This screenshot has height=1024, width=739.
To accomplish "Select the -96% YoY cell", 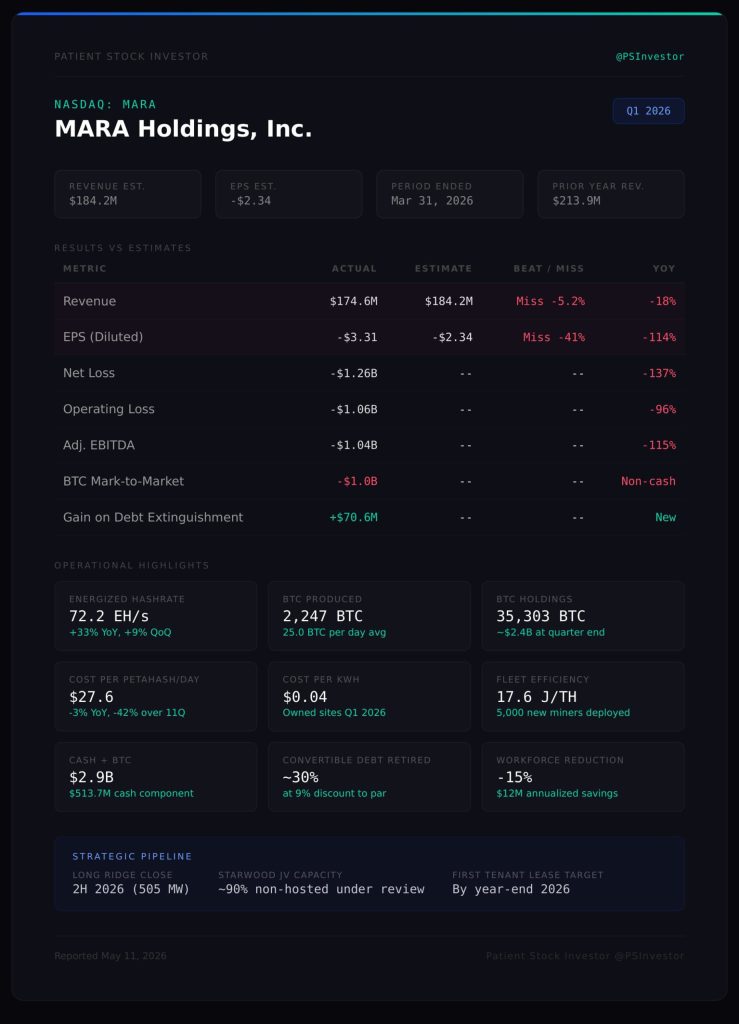I will (x=662, y=409).
